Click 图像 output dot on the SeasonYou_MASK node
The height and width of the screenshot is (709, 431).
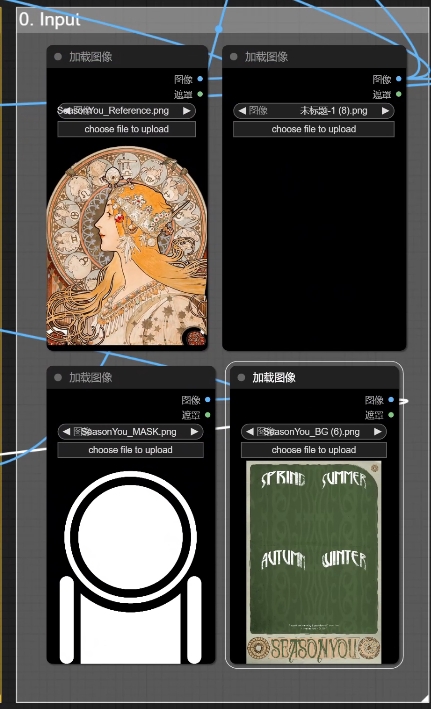tap(208, 399)
